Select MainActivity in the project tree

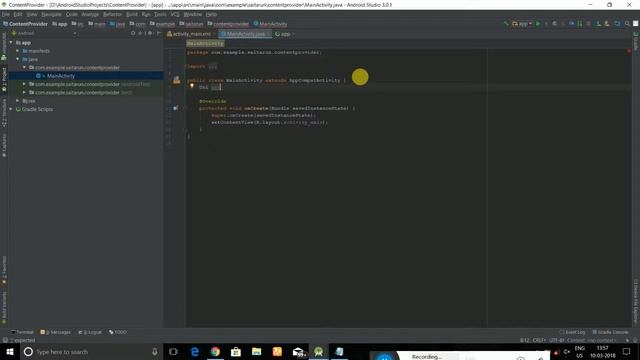pos(60,76)
